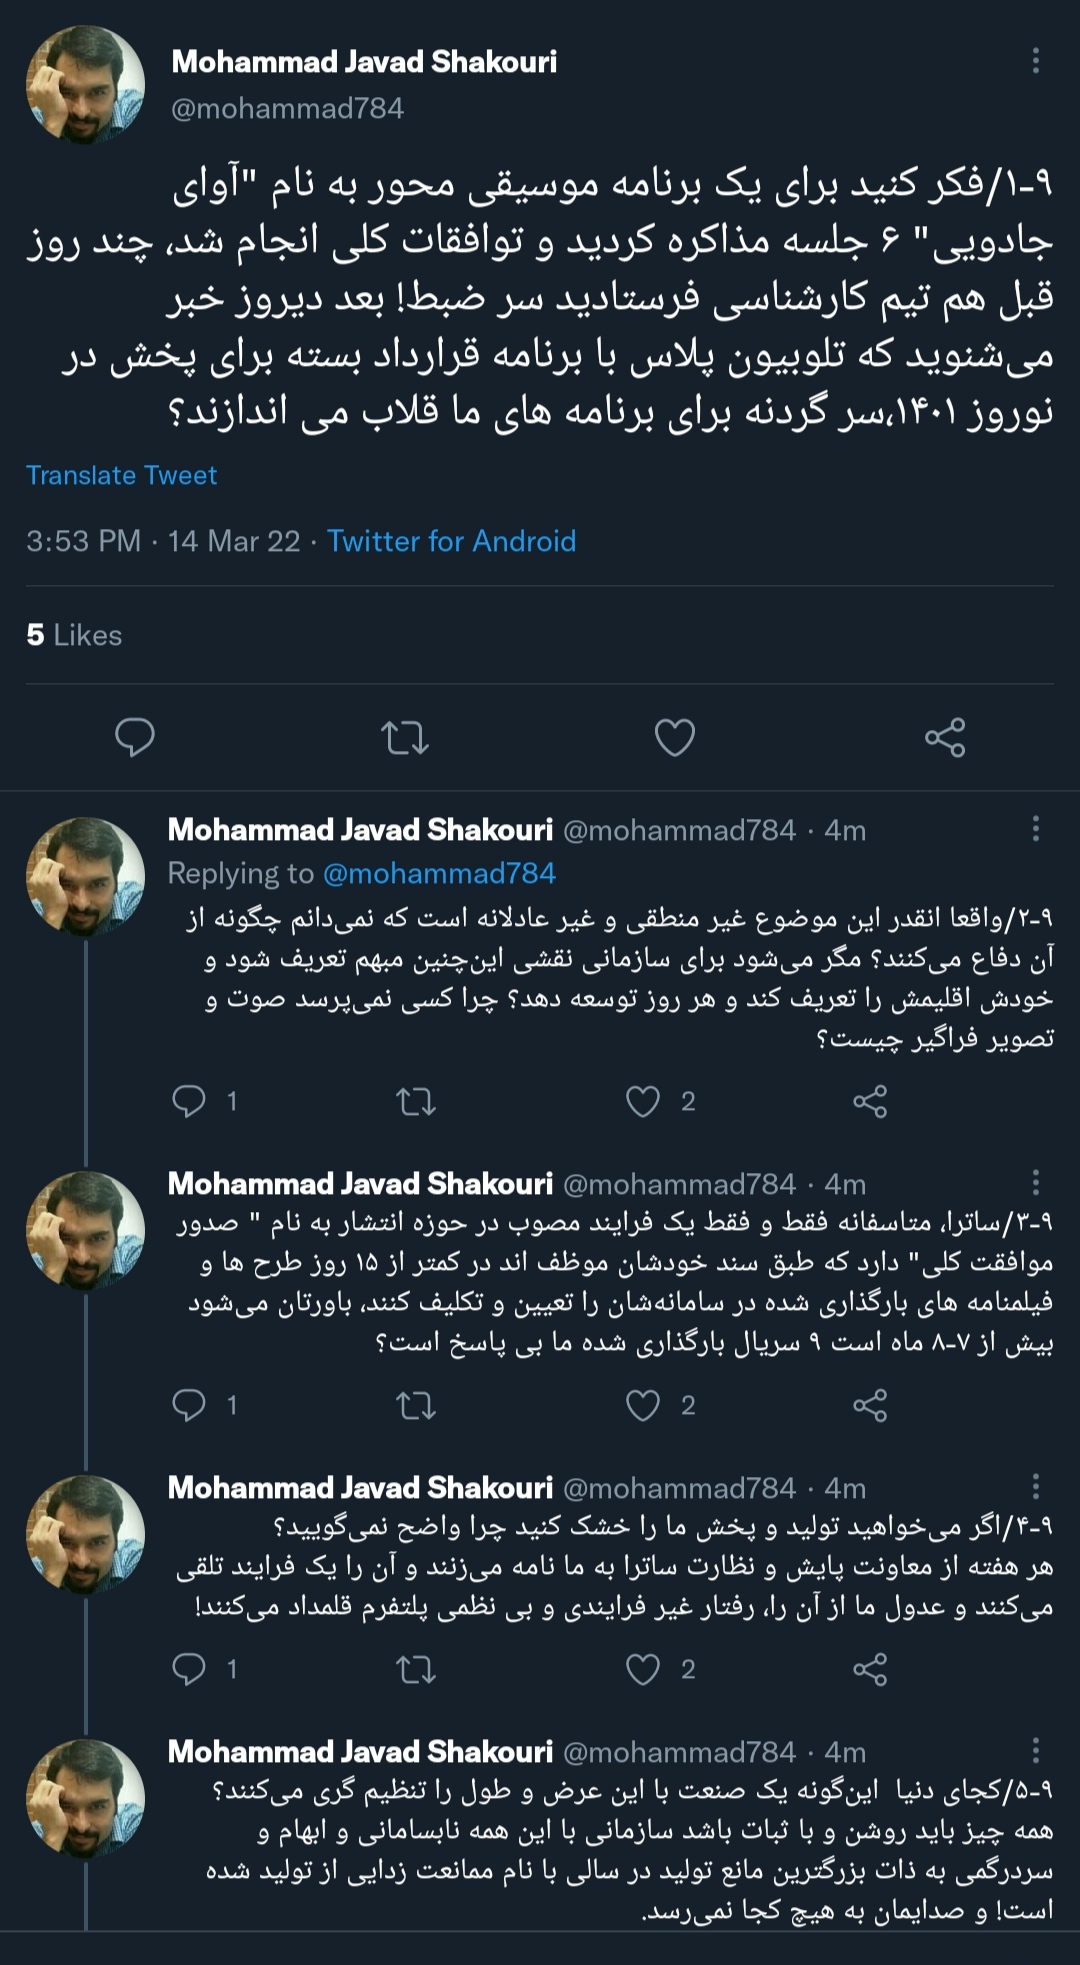Like the main tweet
Image resolution: width=1080 pixels, height=1965 pixels.
(675, 738)
